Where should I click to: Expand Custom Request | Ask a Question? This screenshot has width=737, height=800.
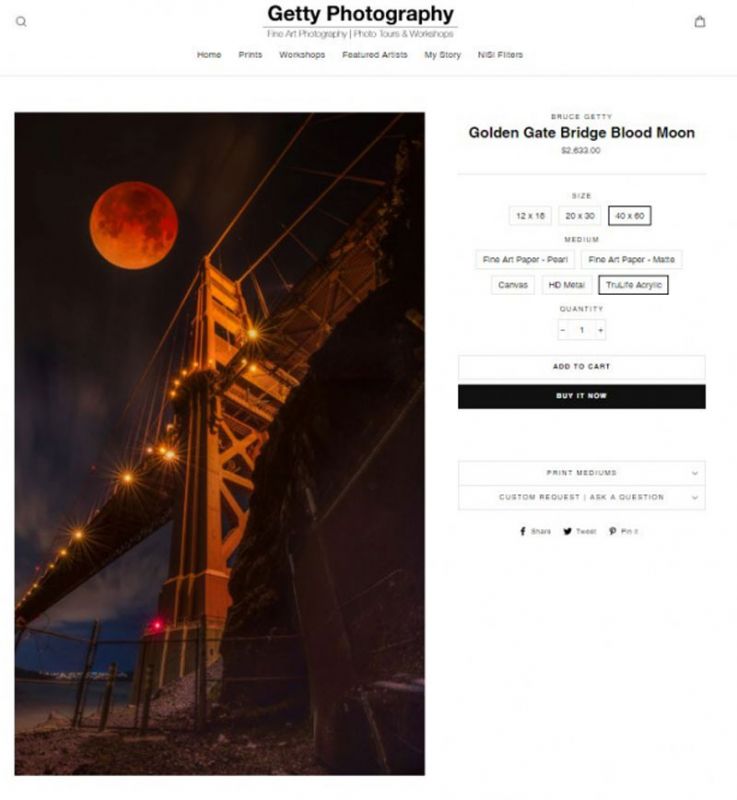click(581, 497)
